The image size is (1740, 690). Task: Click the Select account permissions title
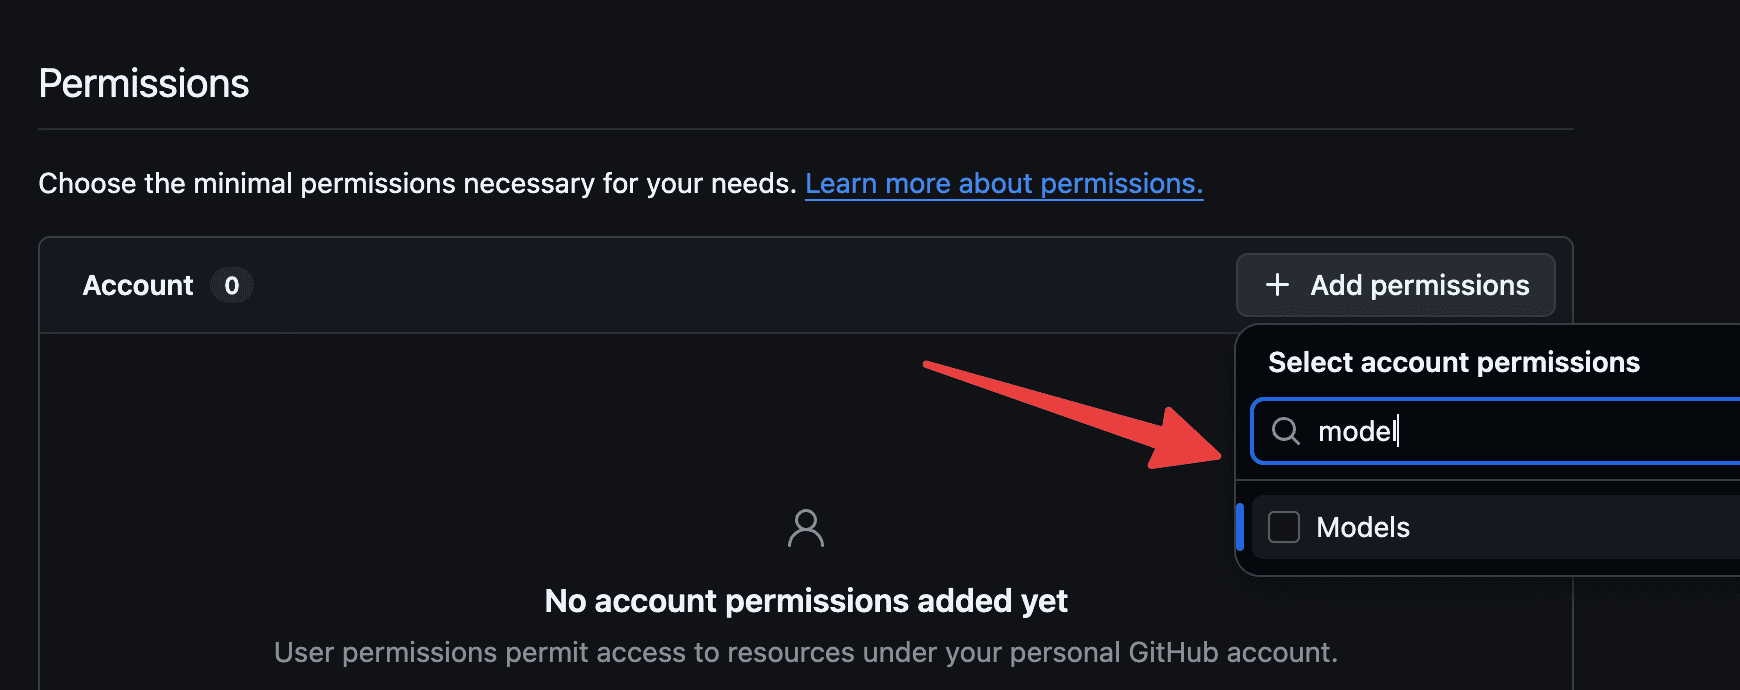[x=1454, y=362]
